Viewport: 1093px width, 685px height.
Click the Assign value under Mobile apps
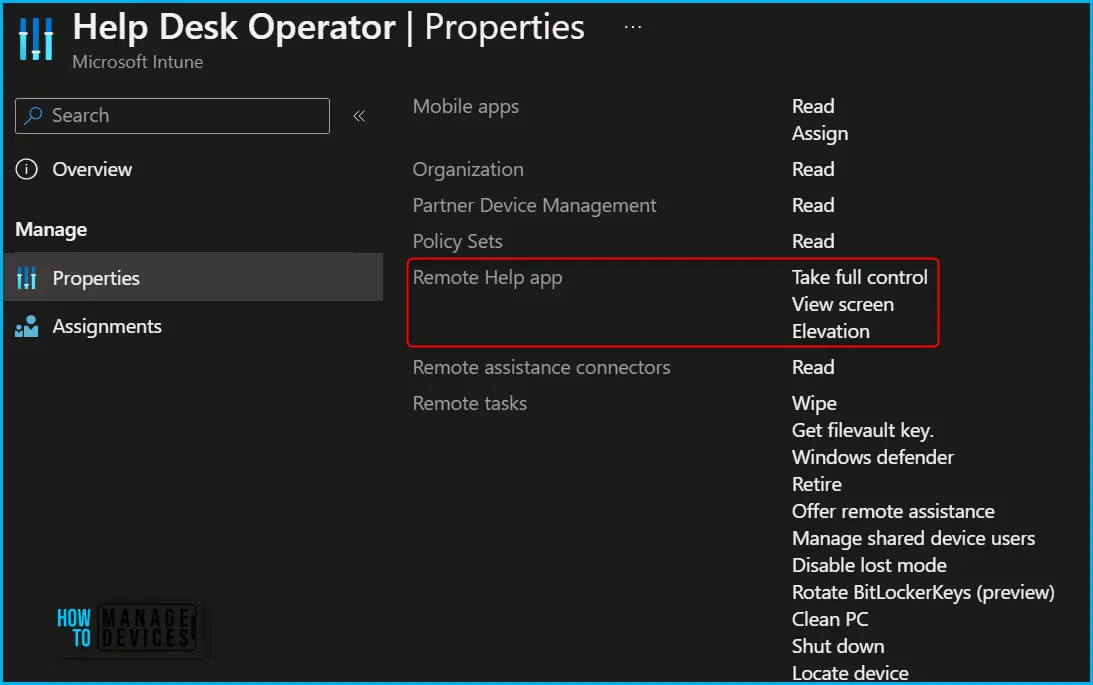[x=820, y=134]
